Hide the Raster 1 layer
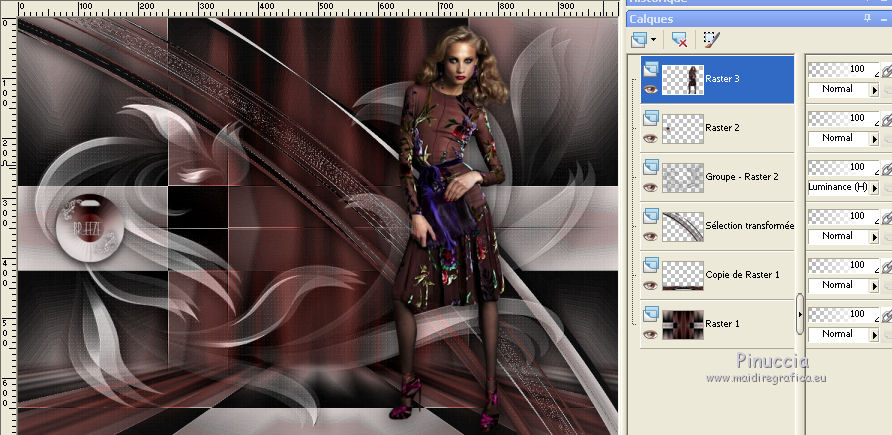 click(650, 334)
